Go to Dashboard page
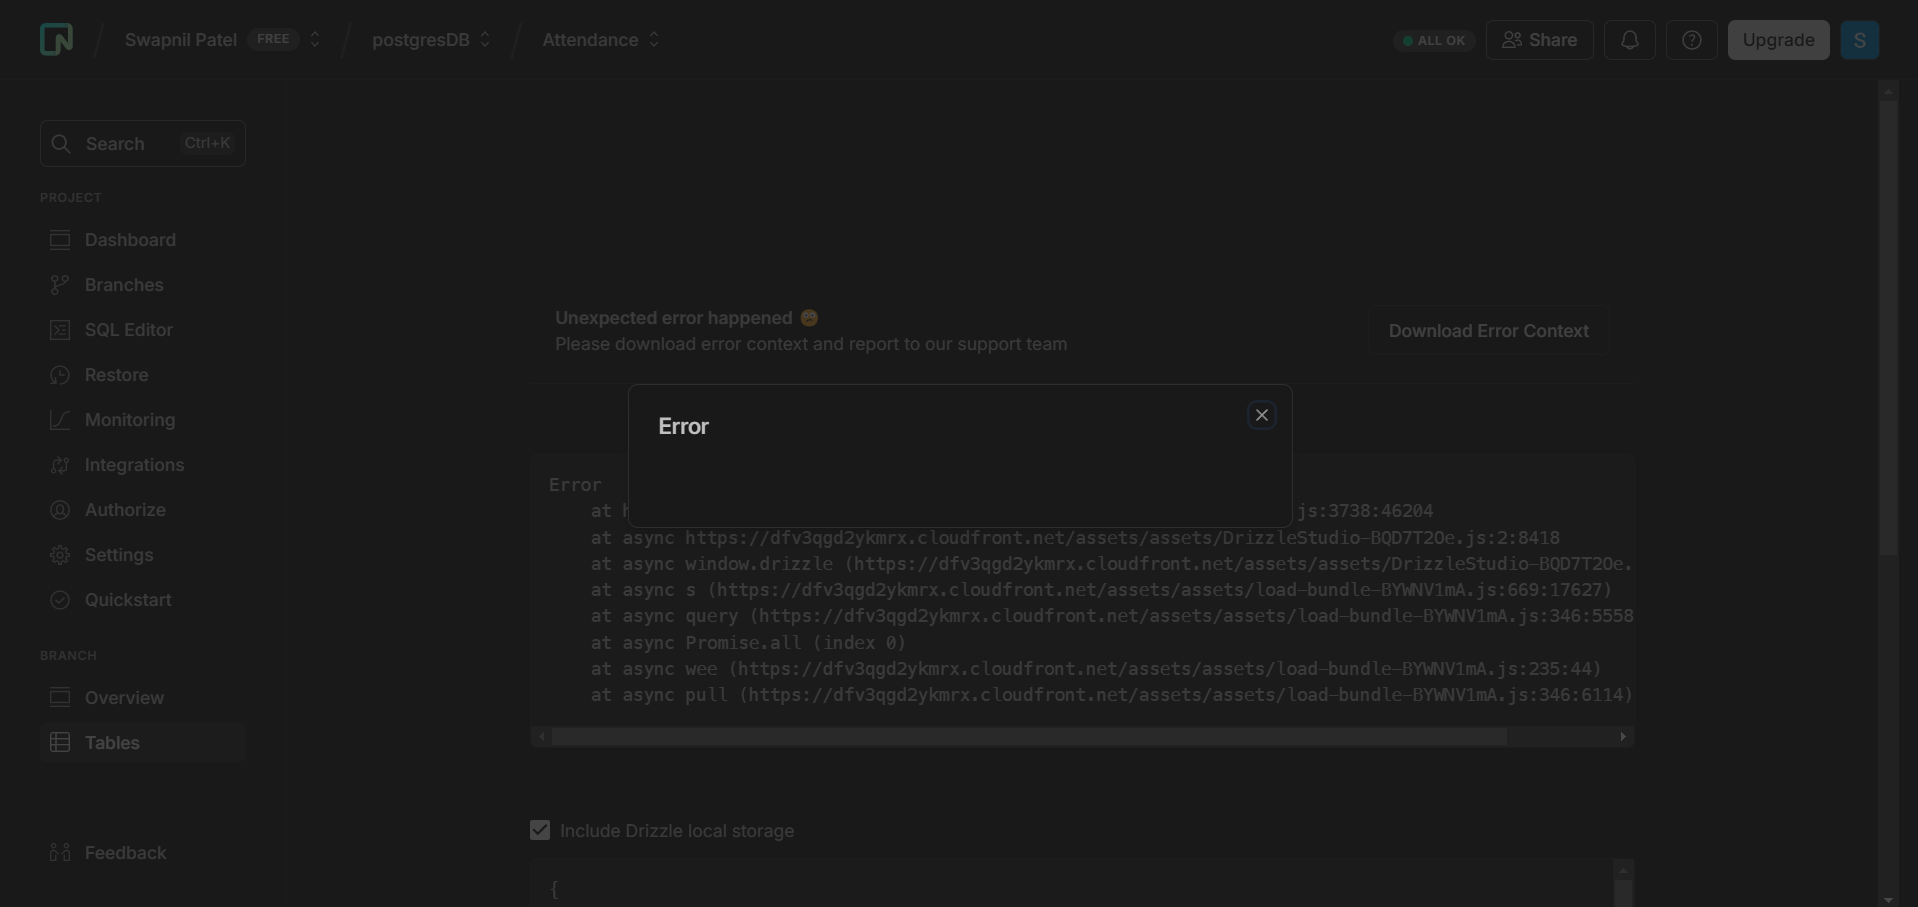This screenshot has width=1918, height=907. [130, 240]
